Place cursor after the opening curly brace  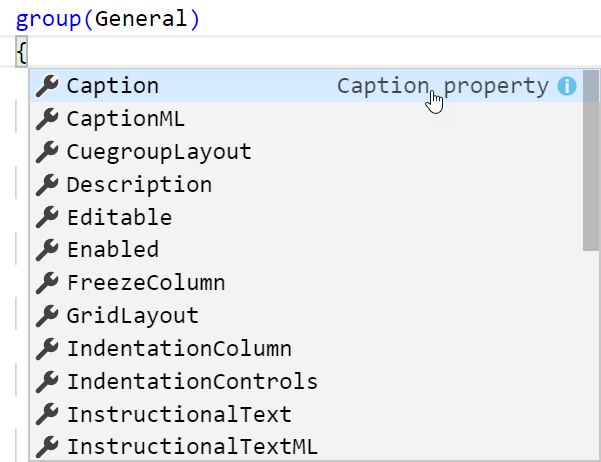coord(28,53)
